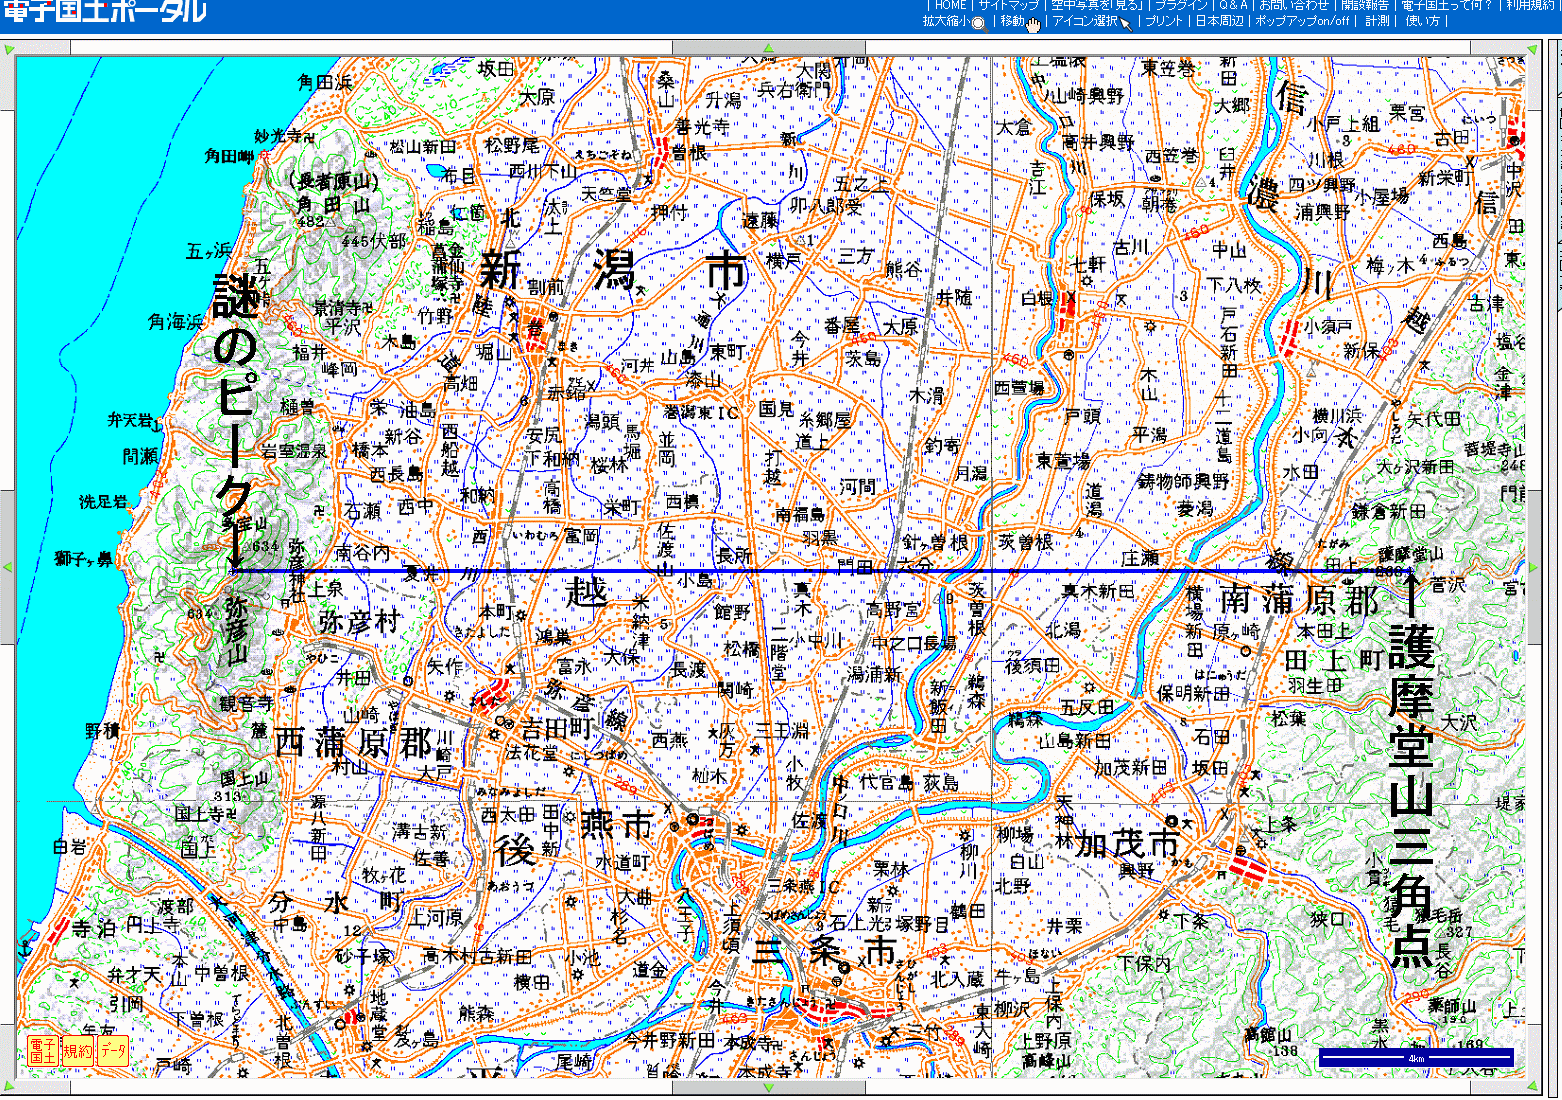1562x1100 pixels.
Task: Pan map north with top green arrow
Action: [x=768, y=48]
